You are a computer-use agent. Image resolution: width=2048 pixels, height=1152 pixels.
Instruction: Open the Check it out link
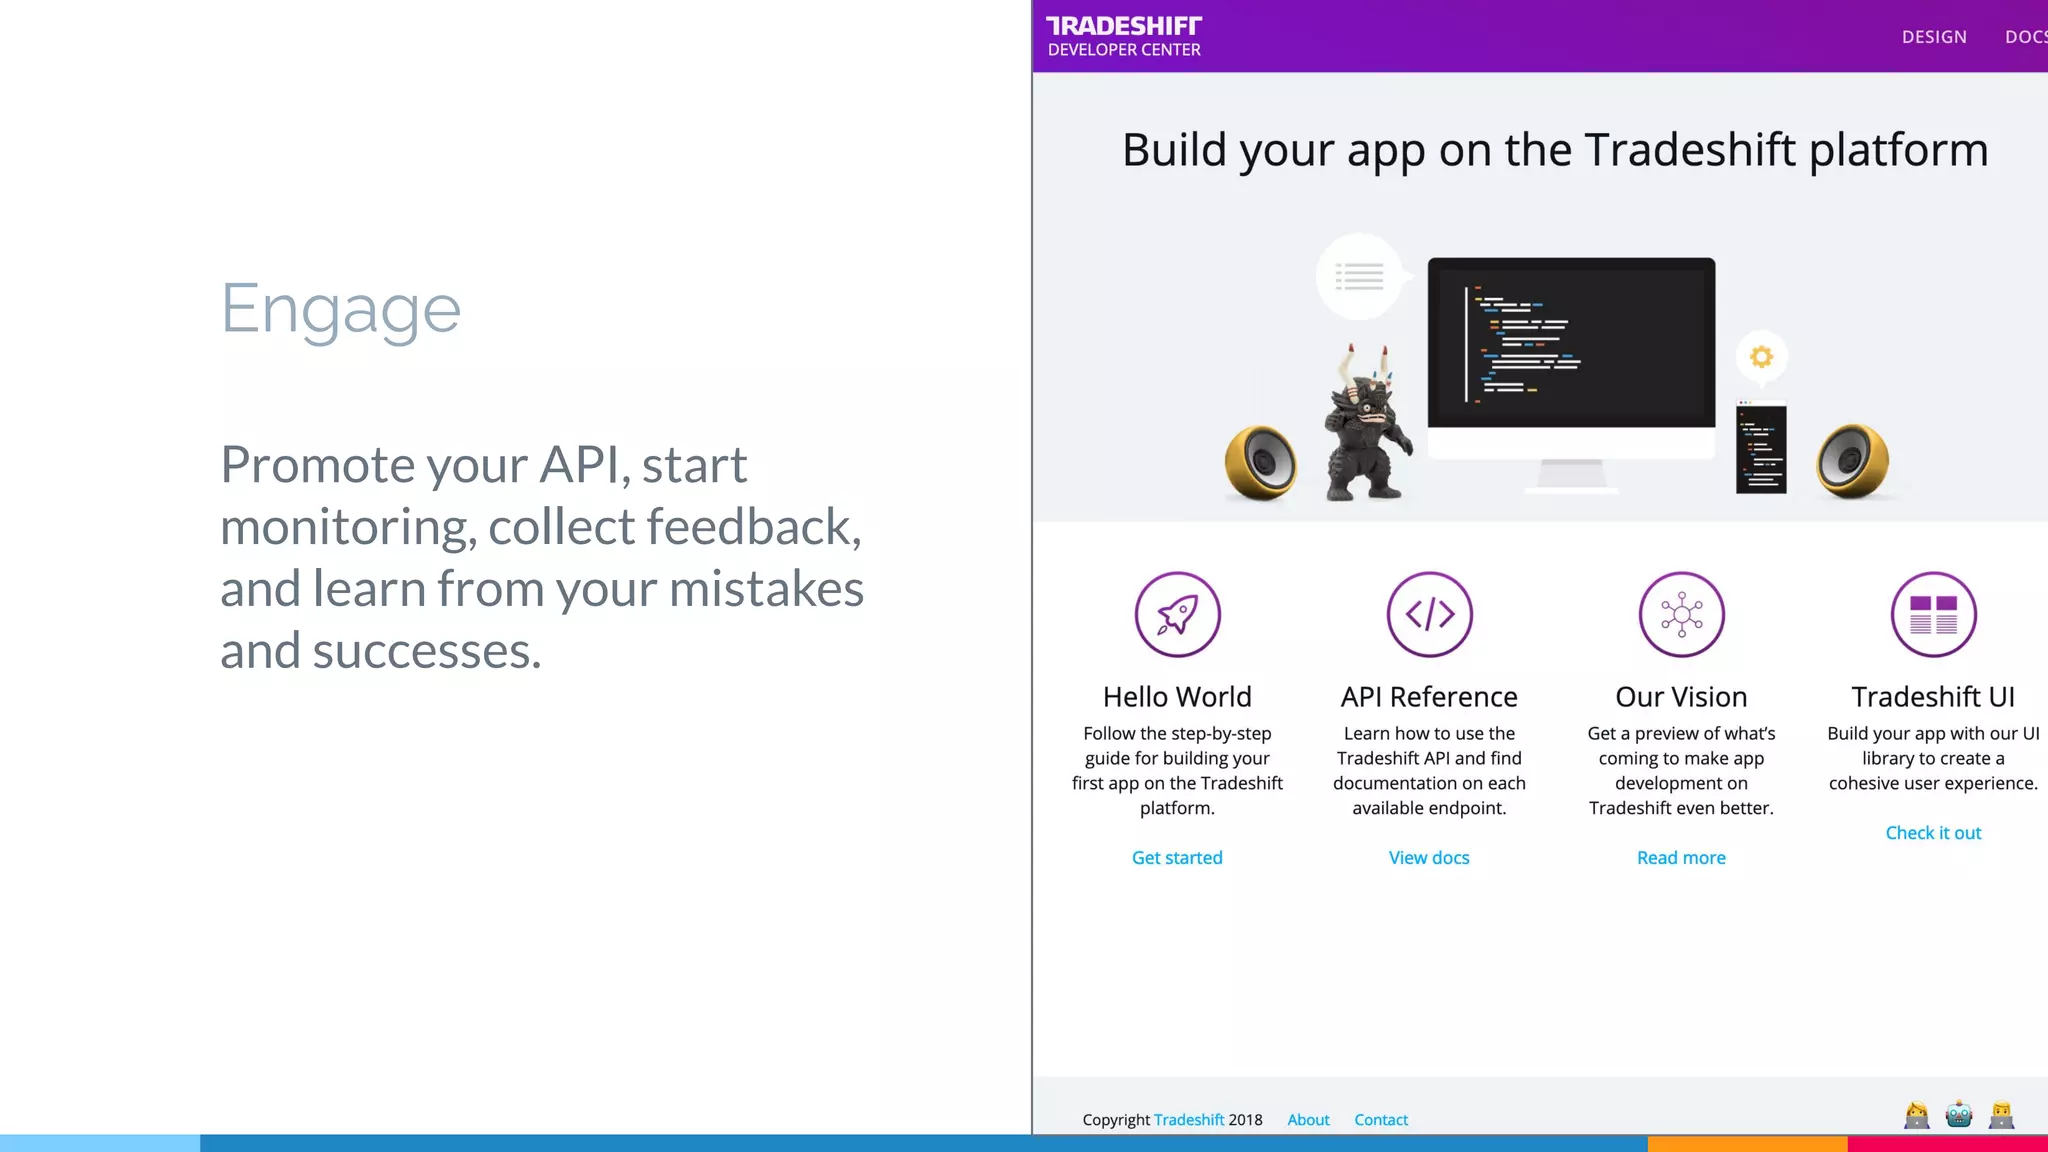point(1933,833)
